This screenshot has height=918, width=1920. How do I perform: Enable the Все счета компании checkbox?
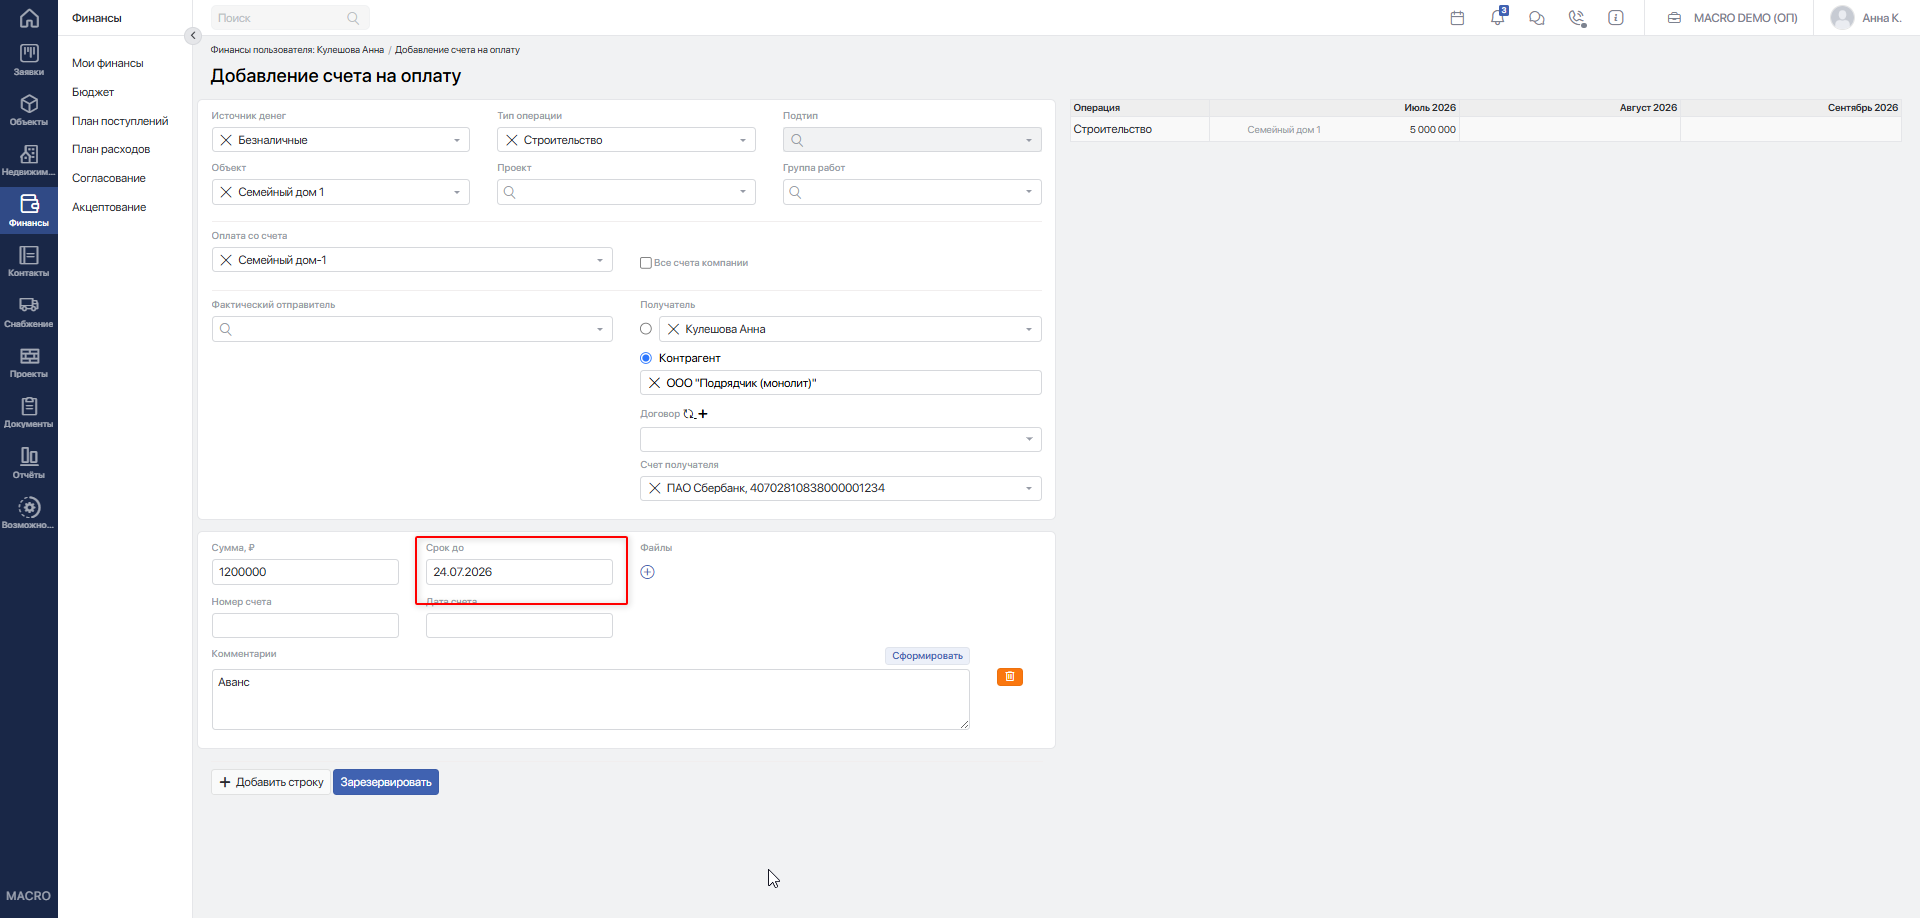pos(646,263)
